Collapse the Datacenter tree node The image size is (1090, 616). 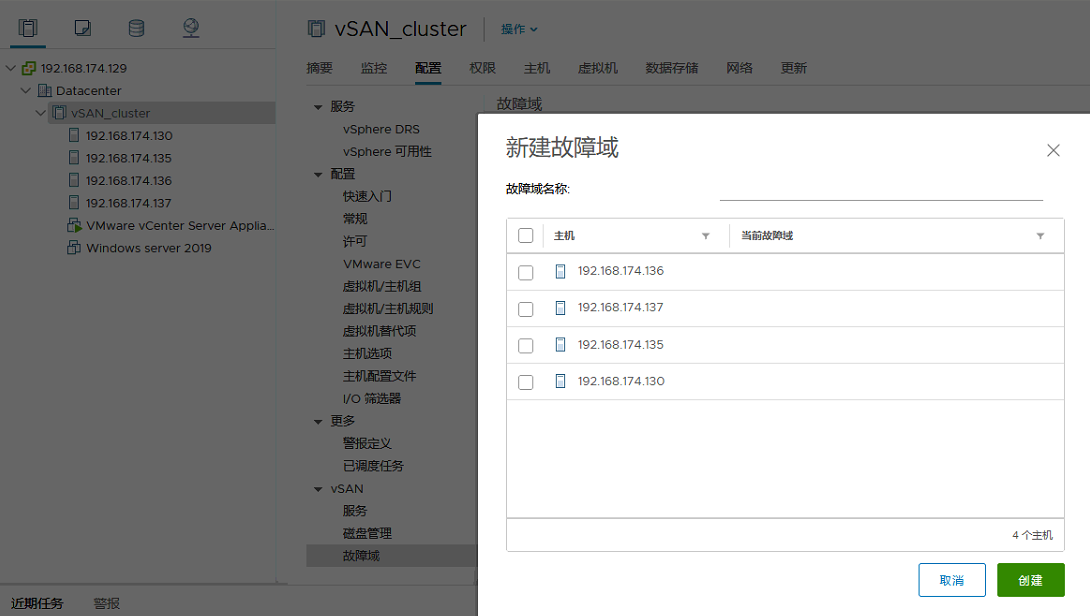coord(26,90)
